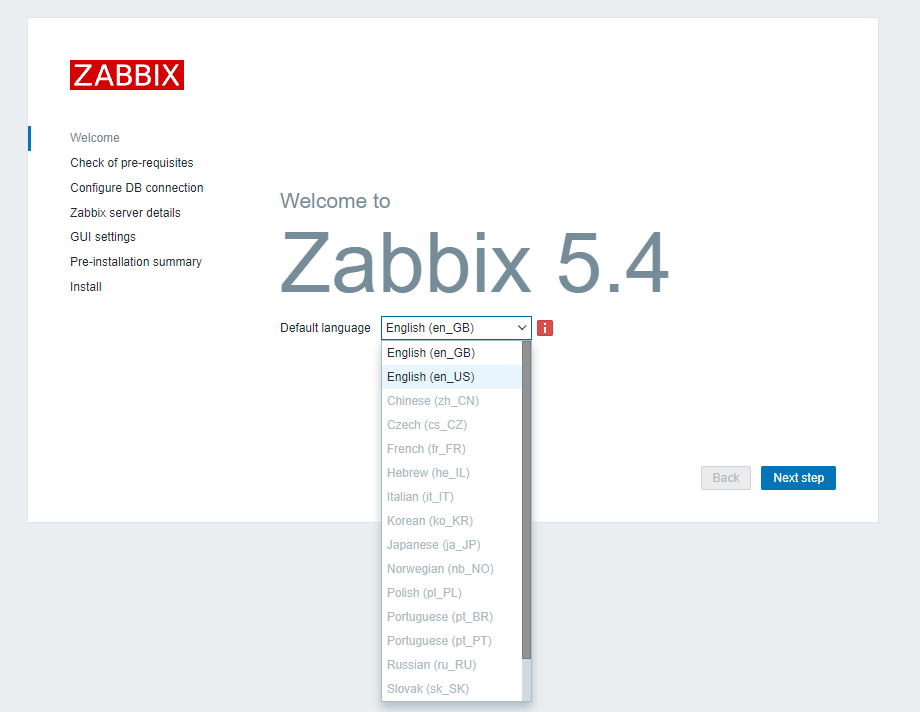Screen dimensions: 920x712
Task: Pick French (fr_FR) from the dropdown
Action: coord(426,449)
